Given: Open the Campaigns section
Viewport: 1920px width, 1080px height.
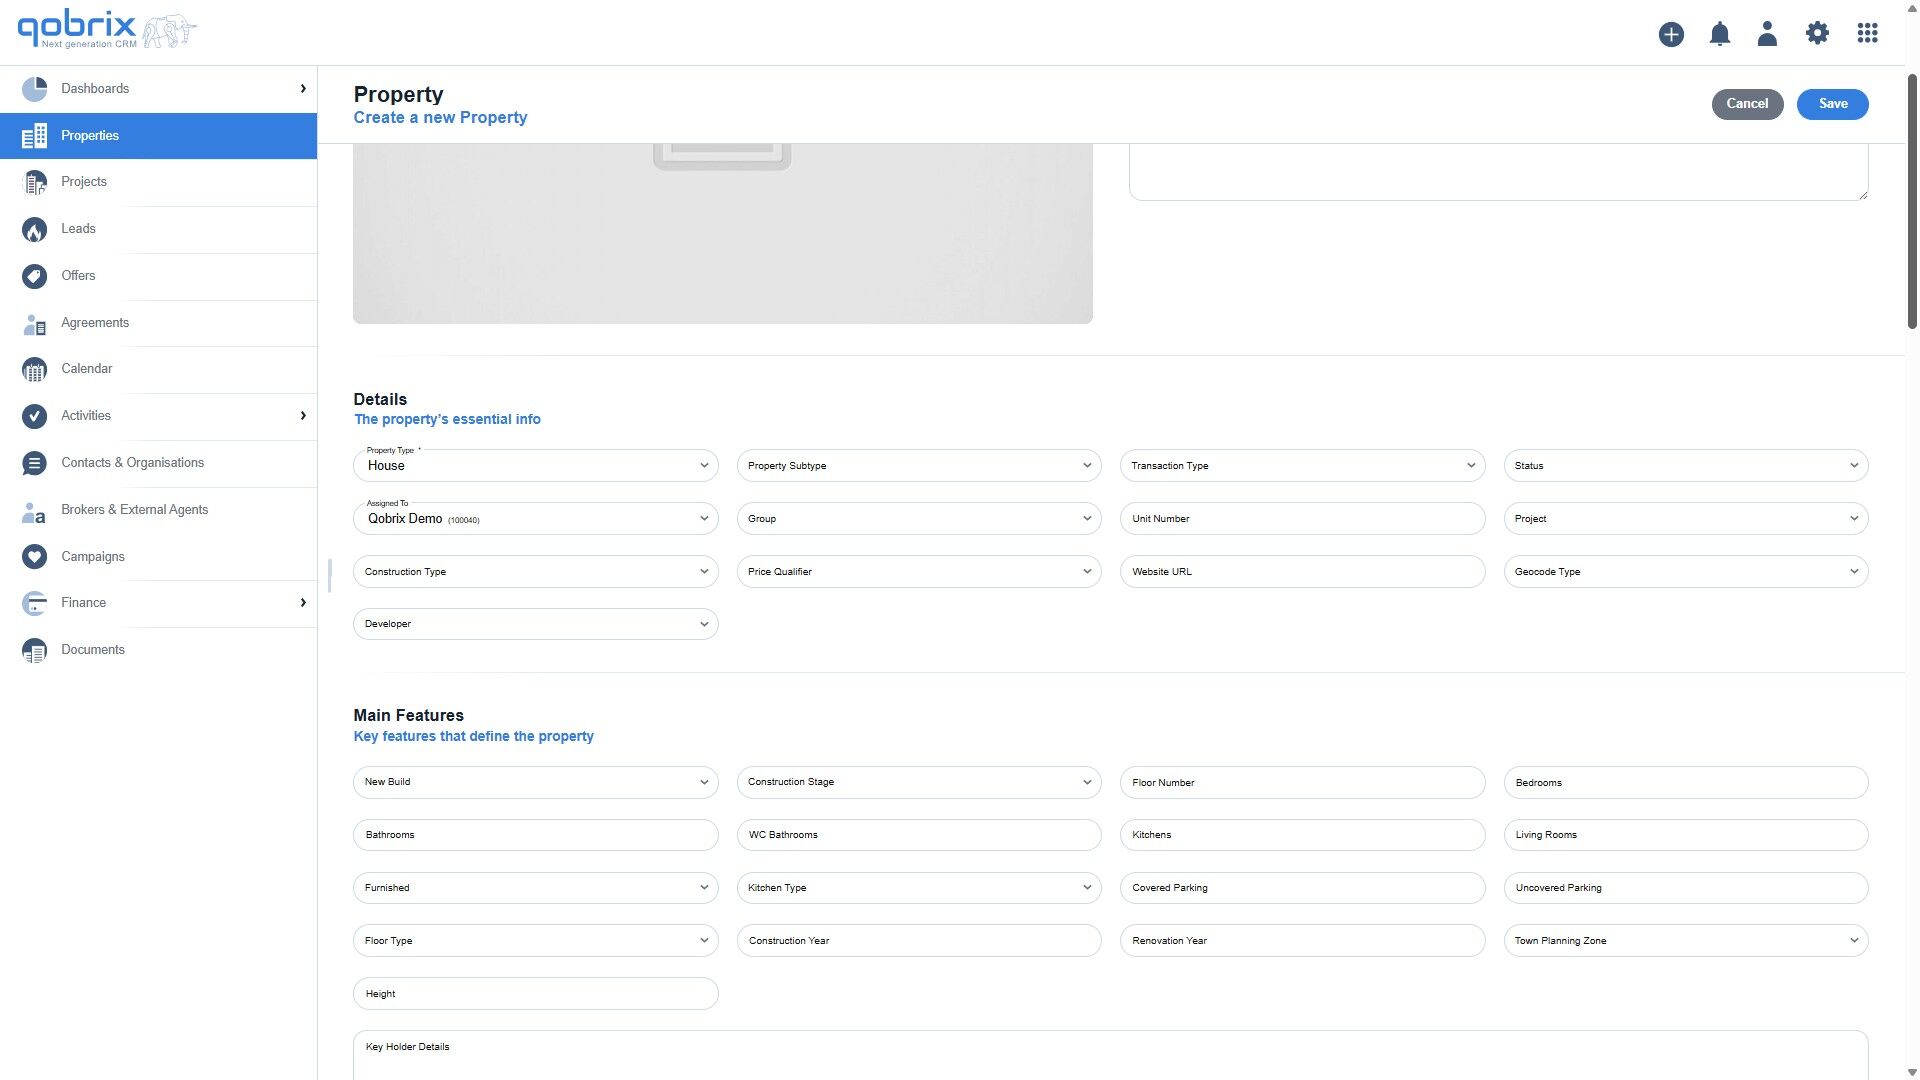Looking at the screenshot, I should pyautogui.click(x=92, y=557).
